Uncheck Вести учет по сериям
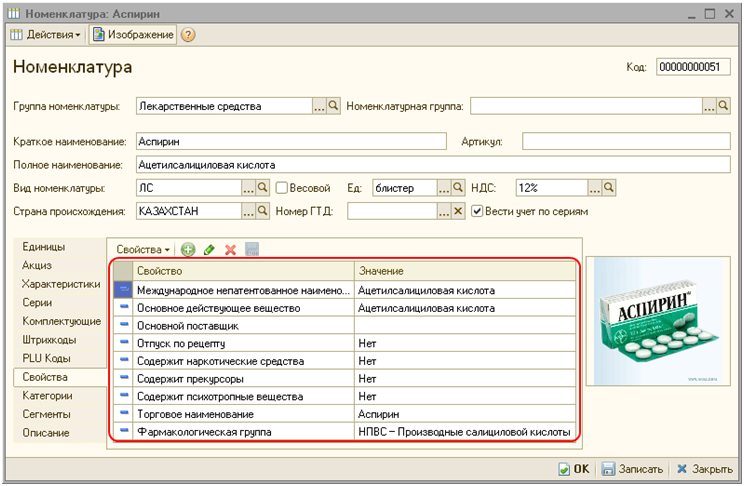The image size is (744, 486). tap(478, 211)
